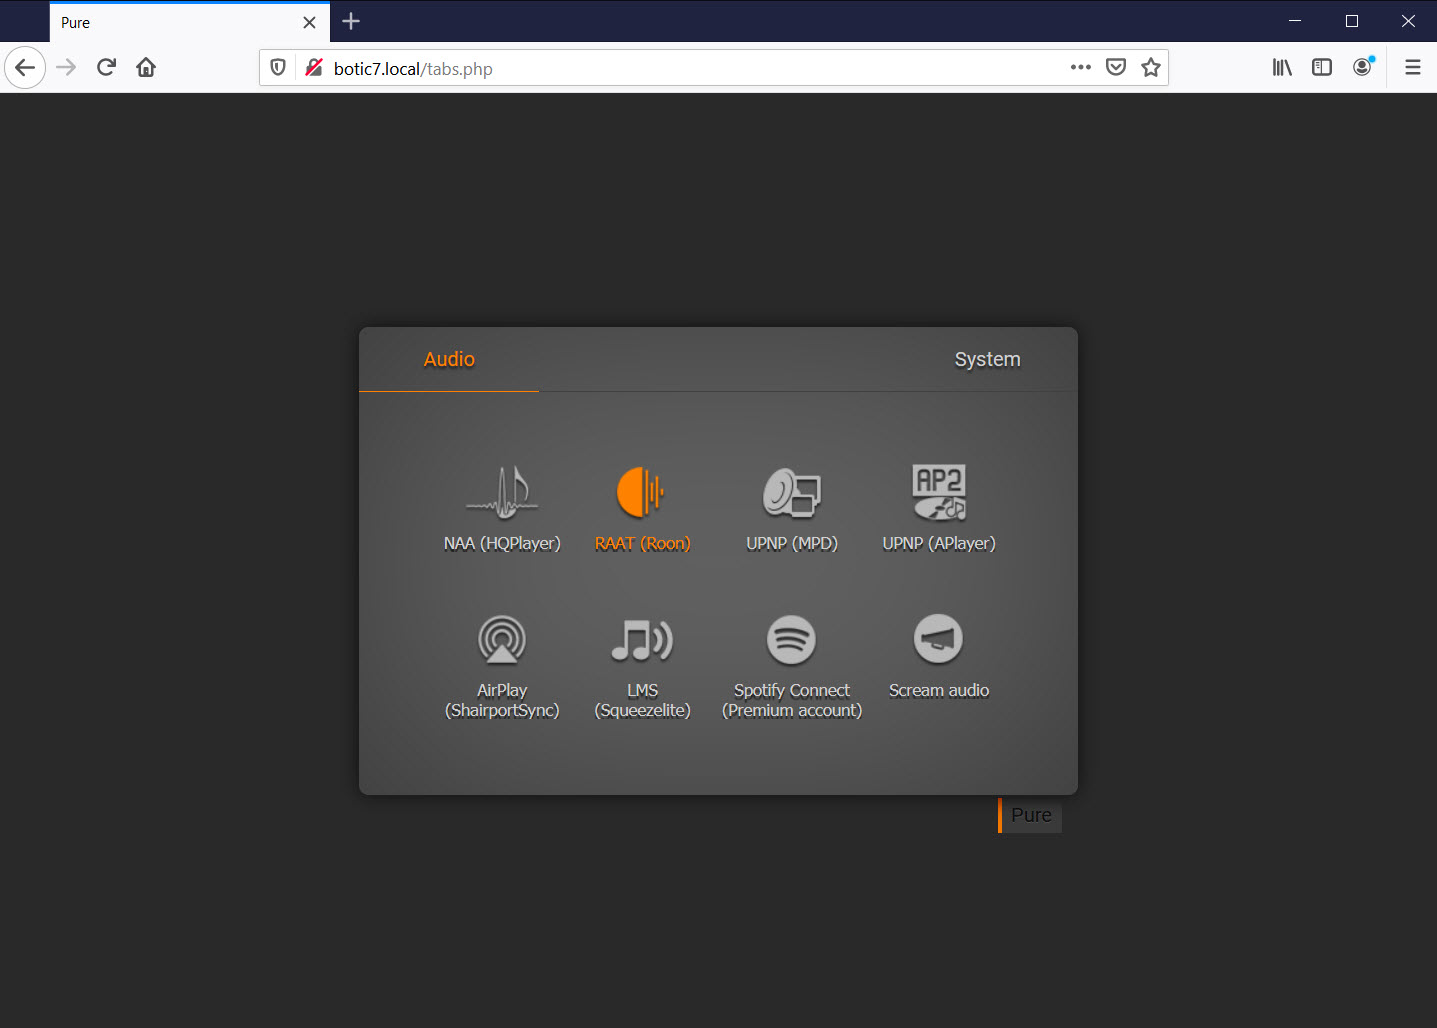View insecure connection info icon
The width and height of the screenshot is (1437, 1028).
314,67
